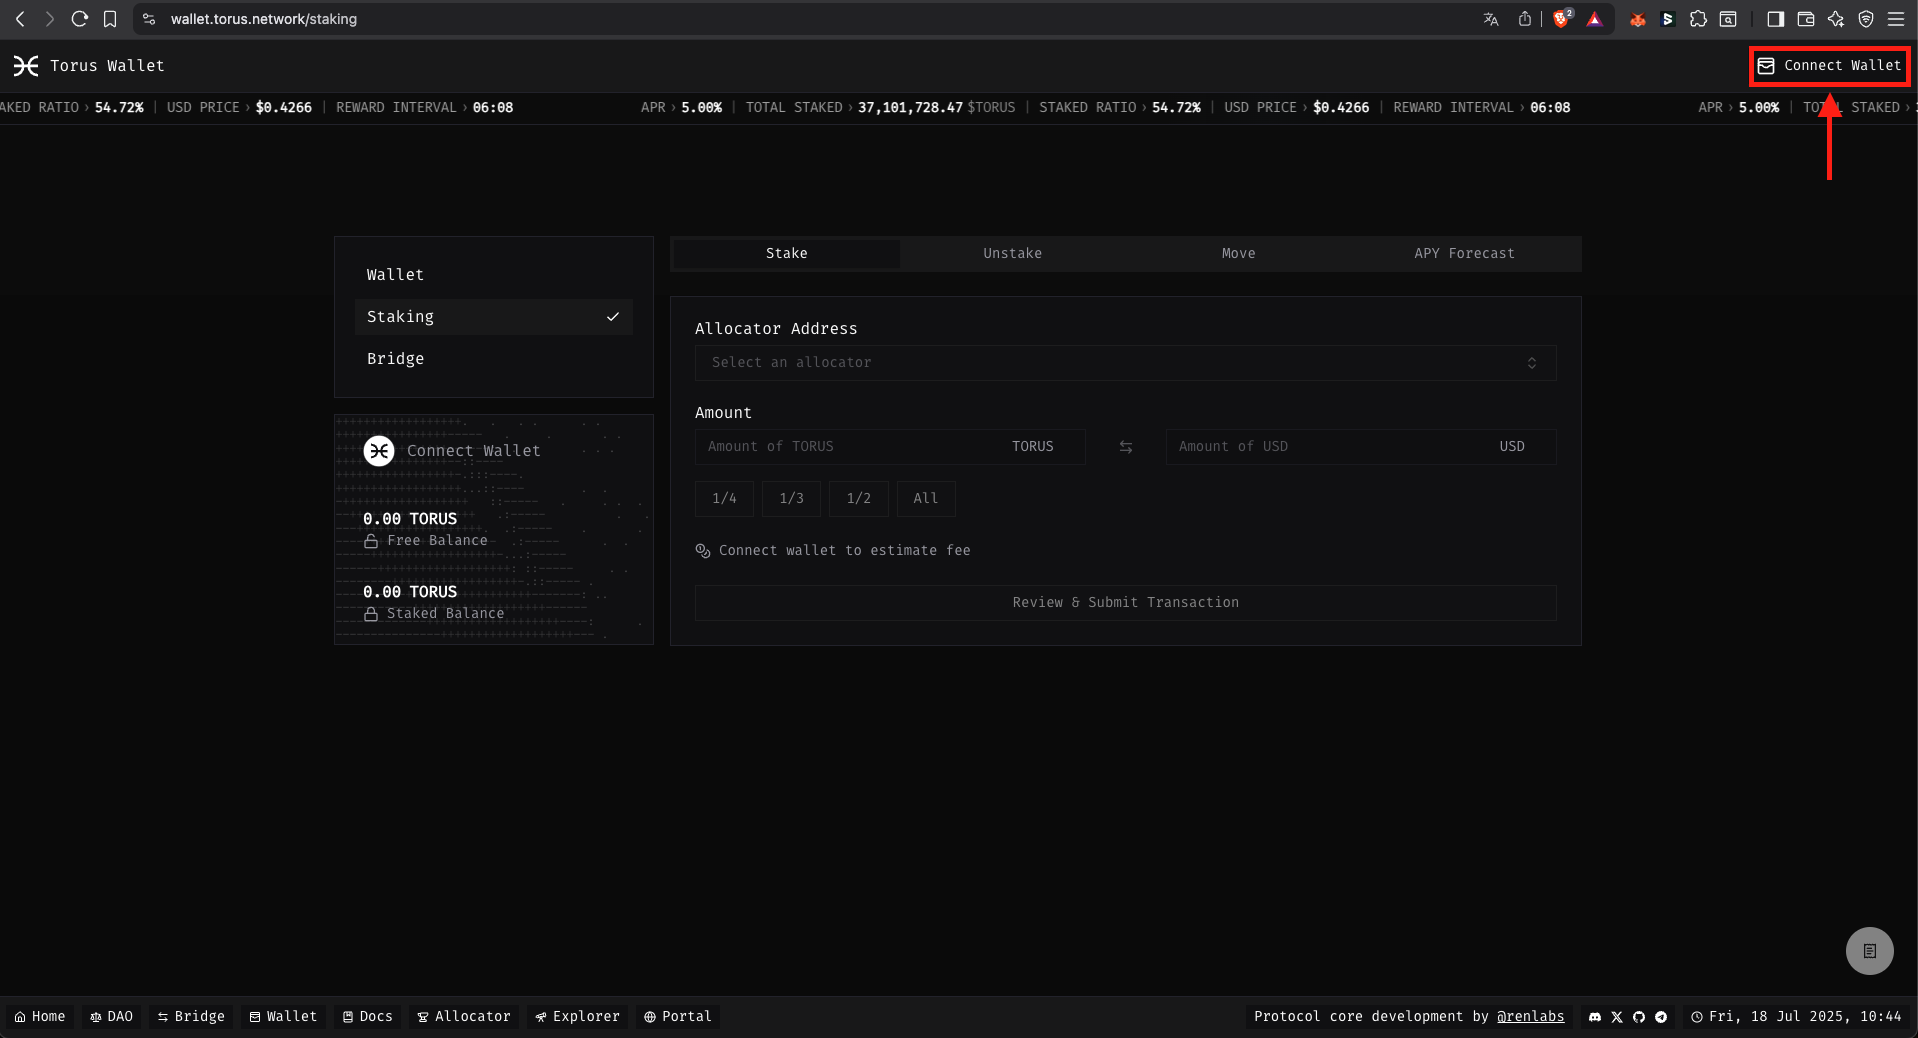The width and height of the screenshot is (1918, 1038).
Task: Switch to the Unstake tab
Action: (x=1012, y=253)
